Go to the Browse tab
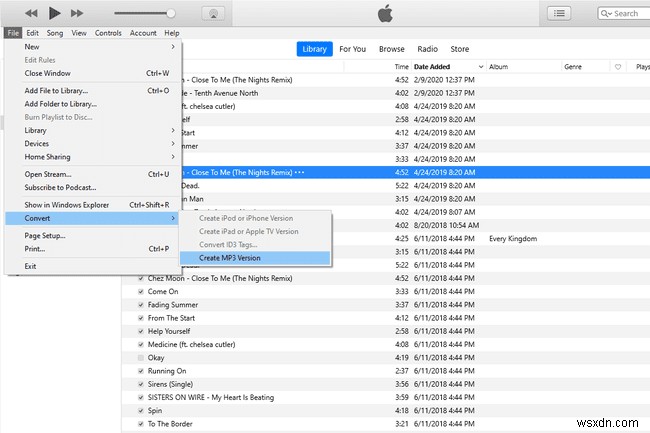The image size is (650, 433). [391, 49]
